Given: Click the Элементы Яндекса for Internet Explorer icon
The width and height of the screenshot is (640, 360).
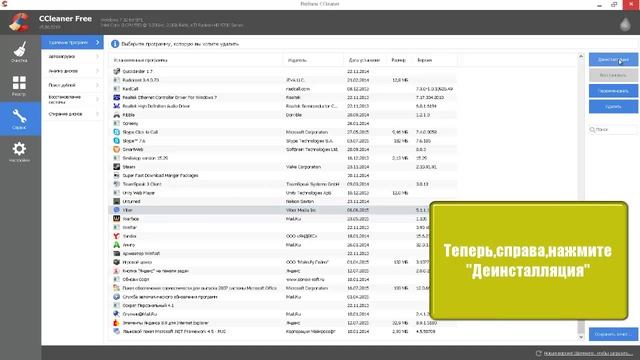Looking at the screenshot, I should click(116, 322).
